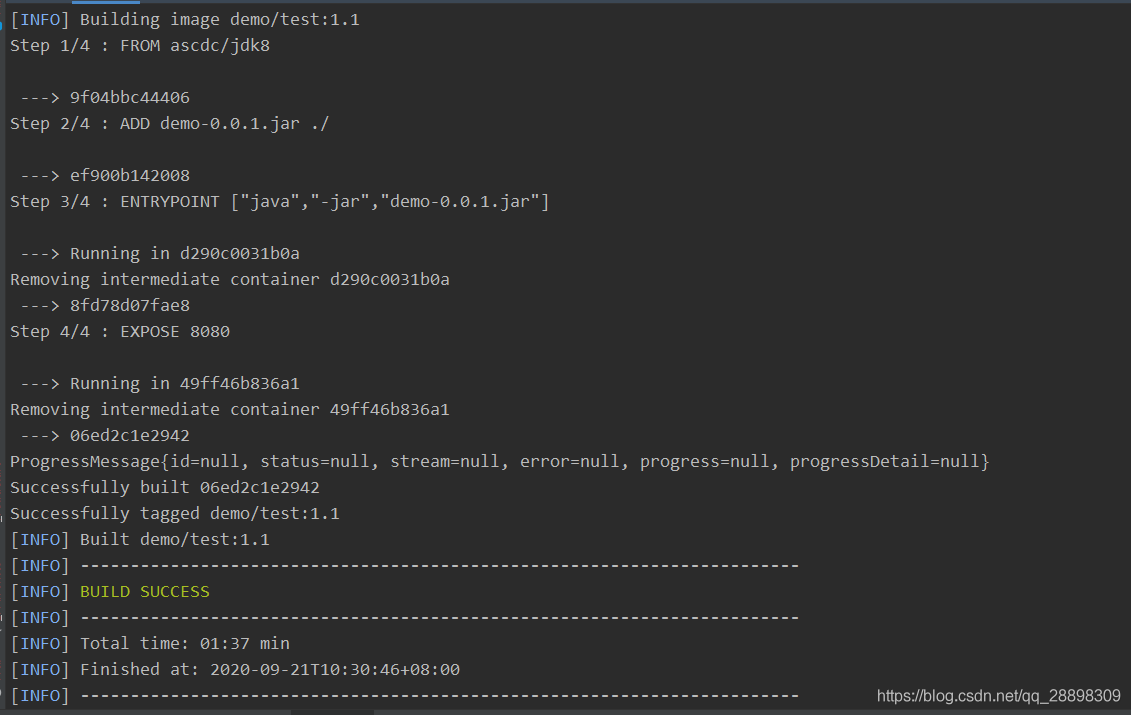Click the BUILD SUCCESS message

144,592
